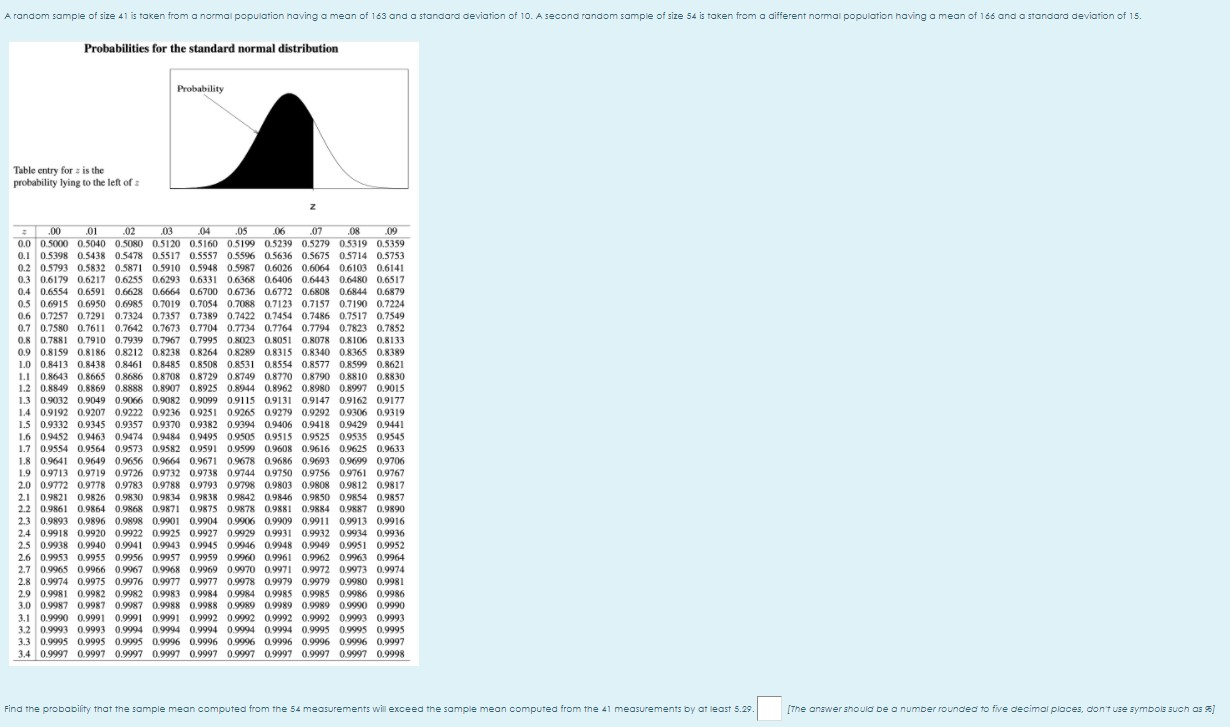Click the row label 1.0
1230x727 pixels.
pos(26,366)
